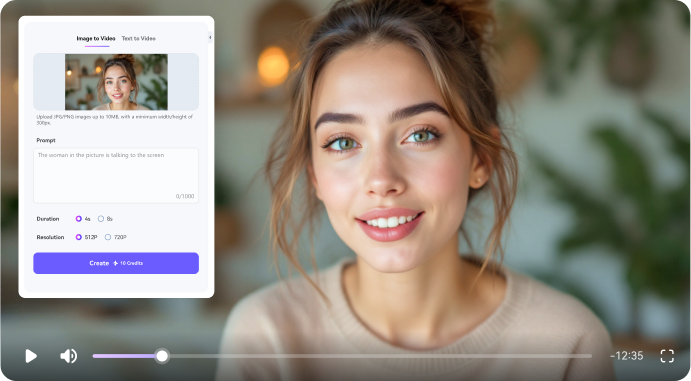
Task: Click the Resolution label
Action: click(50, 237)
